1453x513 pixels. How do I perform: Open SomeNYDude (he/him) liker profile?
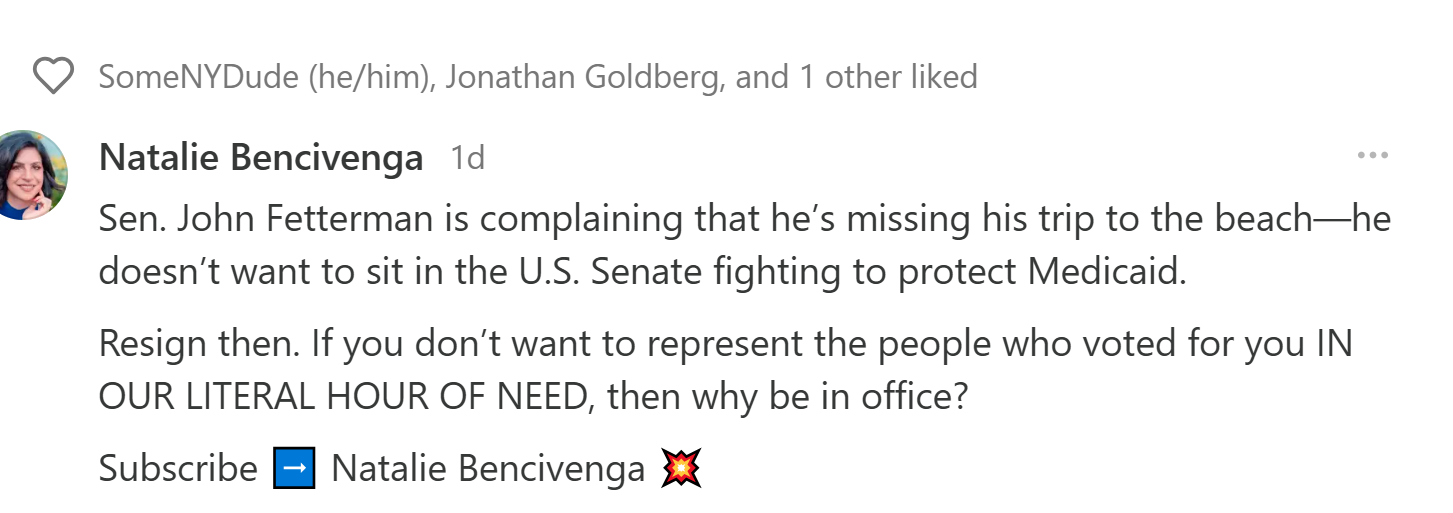click(x=264, y=77)
